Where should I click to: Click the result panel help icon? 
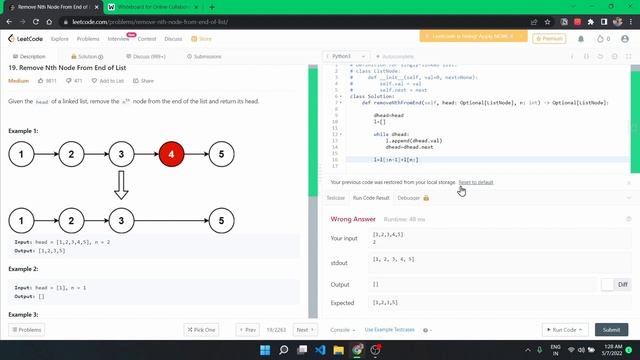[x=629, y=219]
